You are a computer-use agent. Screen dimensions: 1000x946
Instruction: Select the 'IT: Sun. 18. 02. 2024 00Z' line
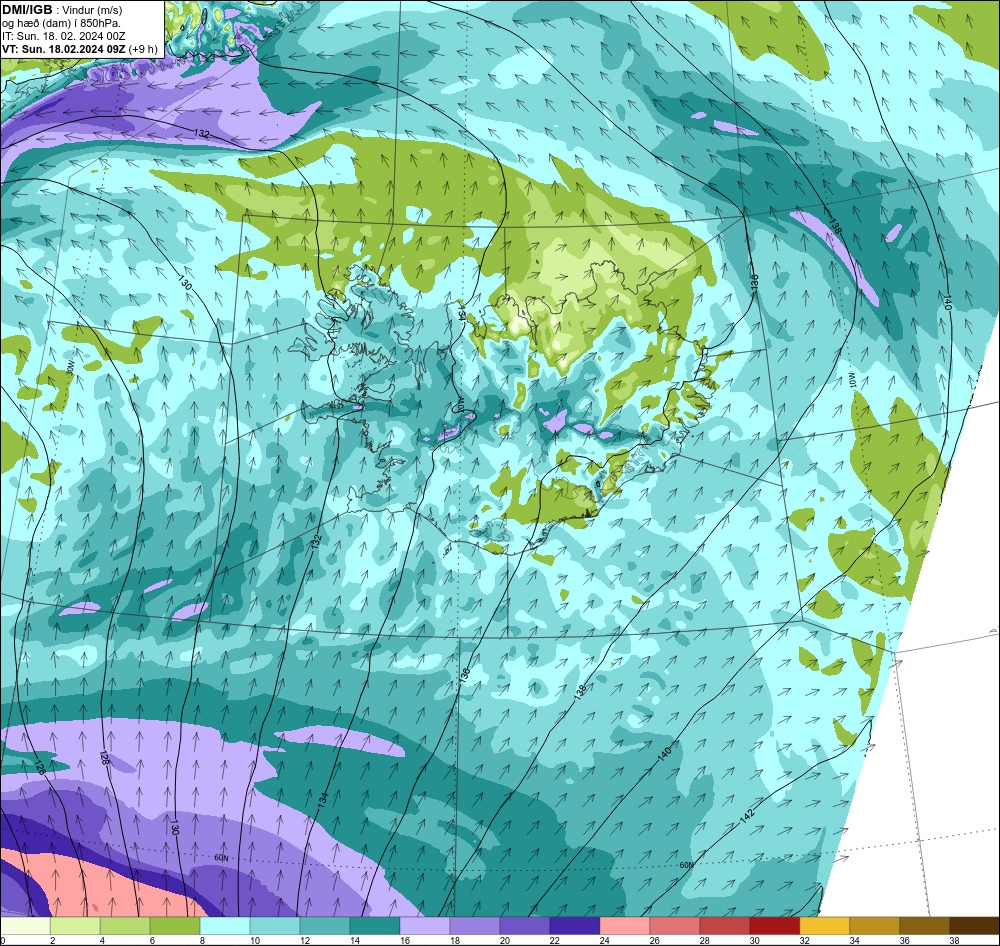(64, 36)
